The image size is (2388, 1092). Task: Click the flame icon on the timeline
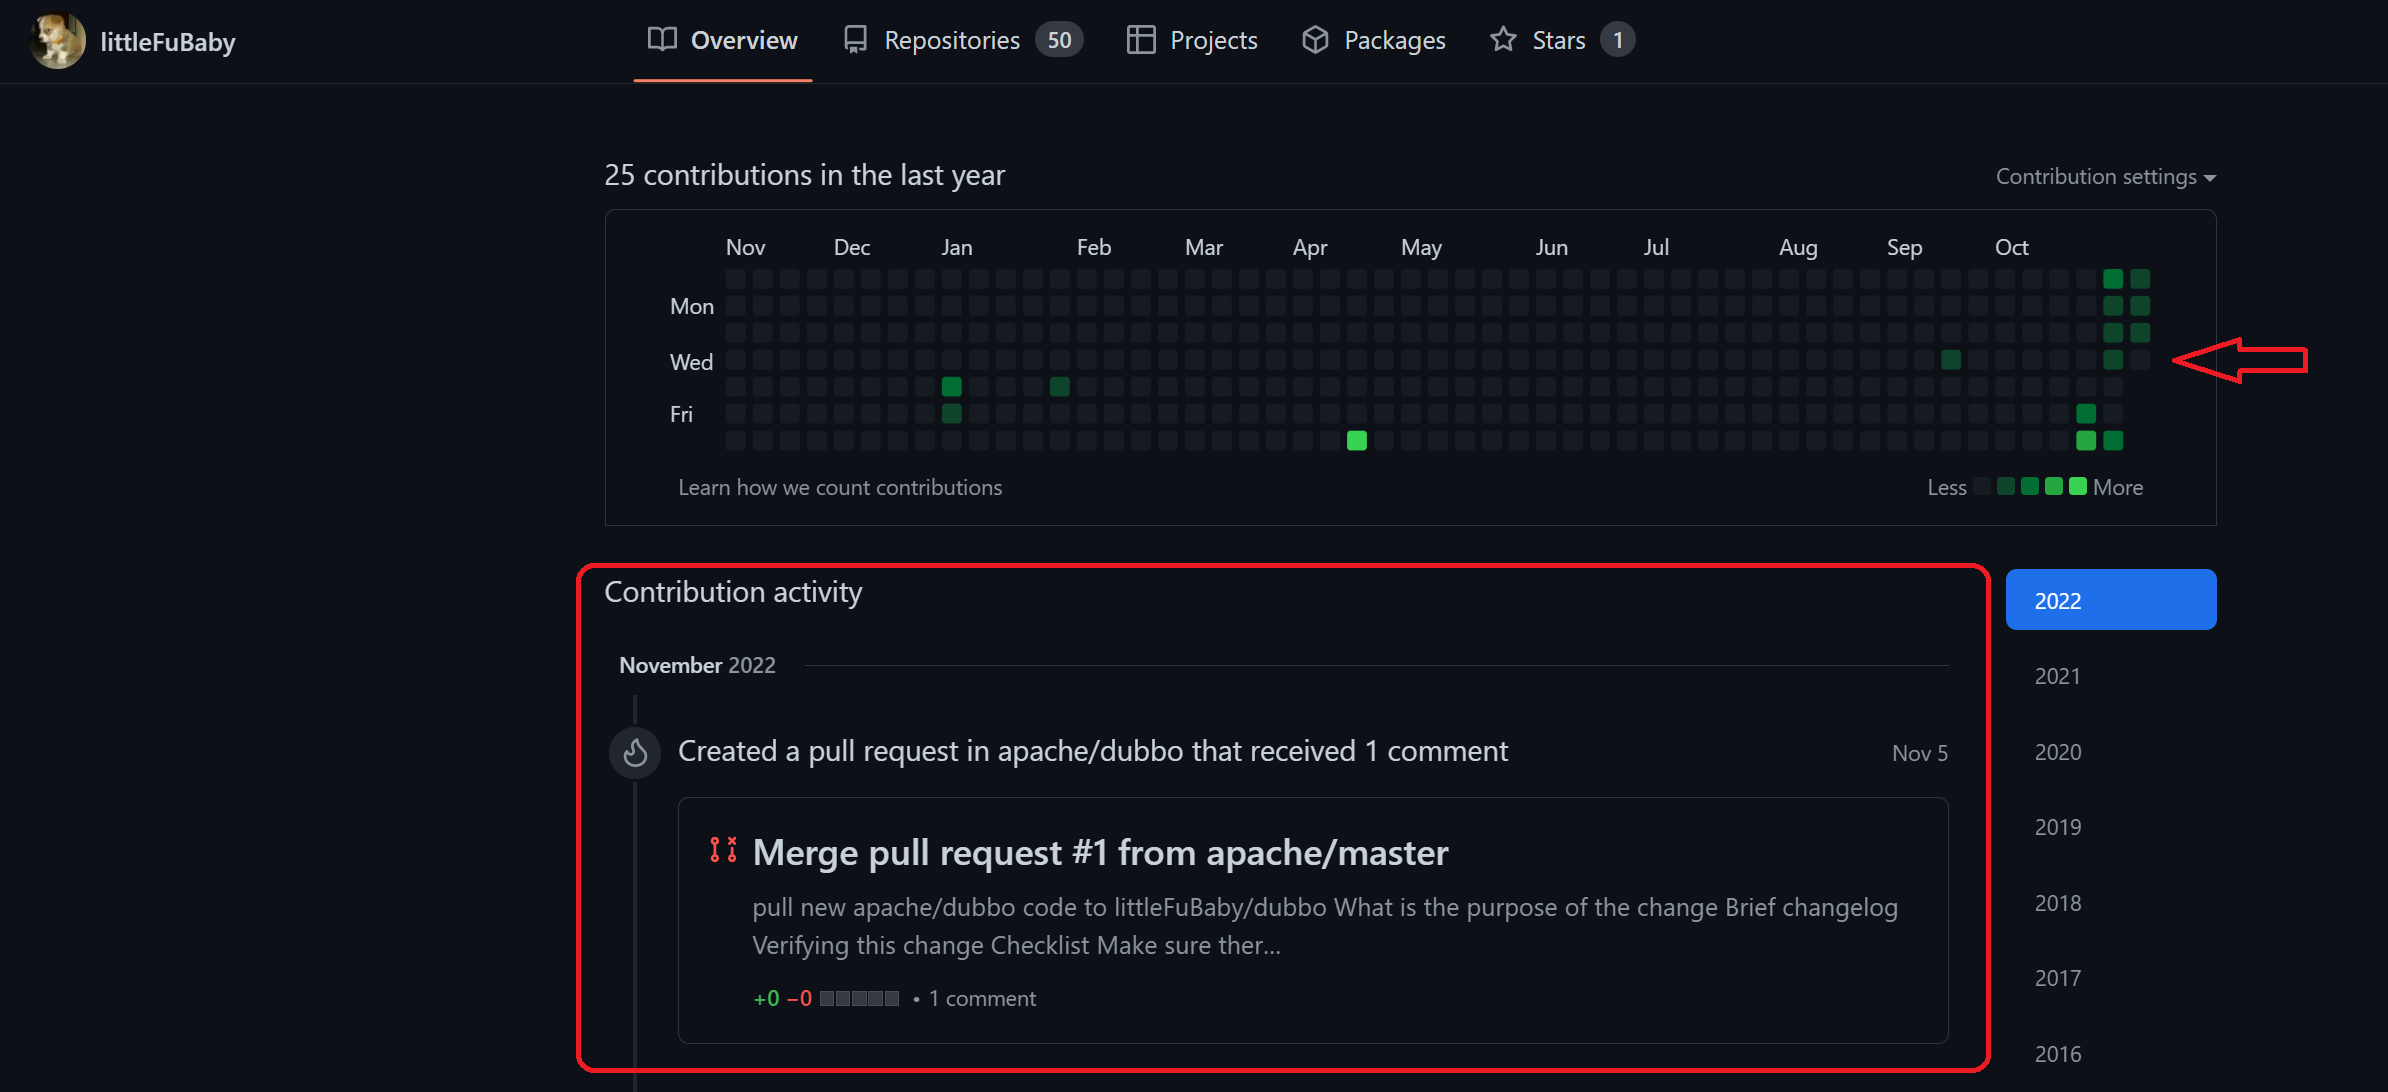(635, 752)
